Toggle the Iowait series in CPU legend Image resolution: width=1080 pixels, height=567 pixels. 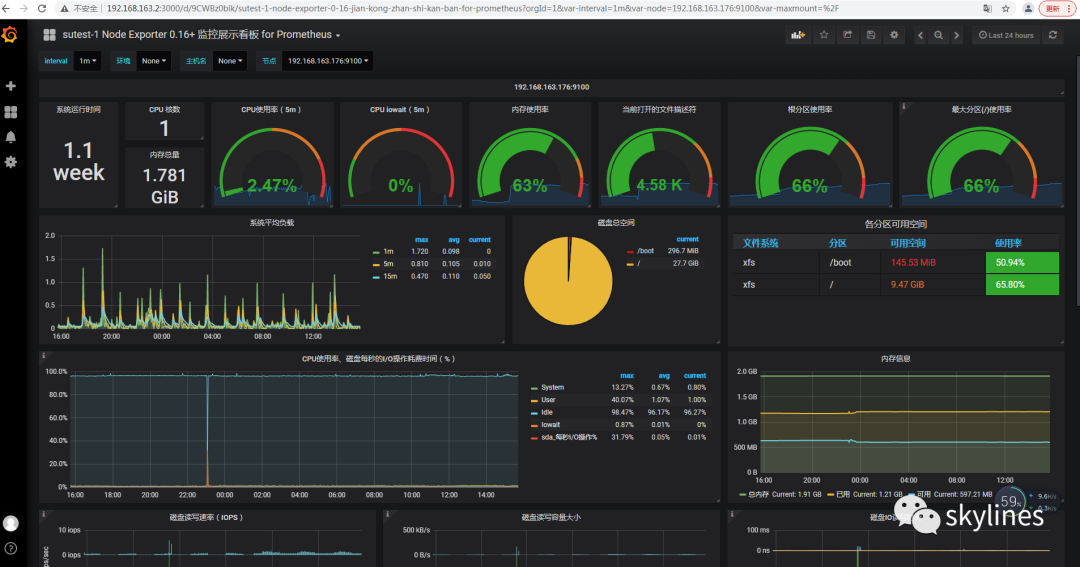point(548,425)
